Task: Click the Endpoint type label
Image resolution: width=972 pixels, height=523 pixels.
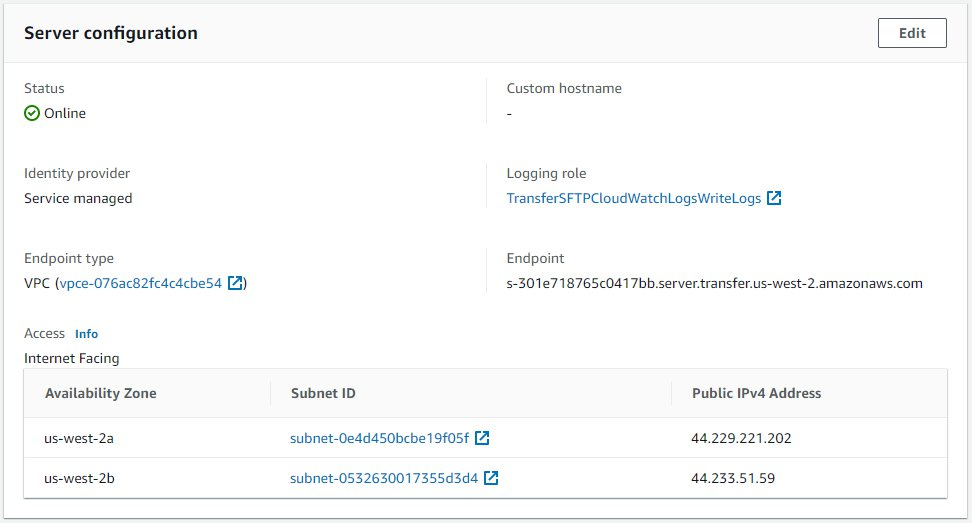Action: tap(69, 258)
